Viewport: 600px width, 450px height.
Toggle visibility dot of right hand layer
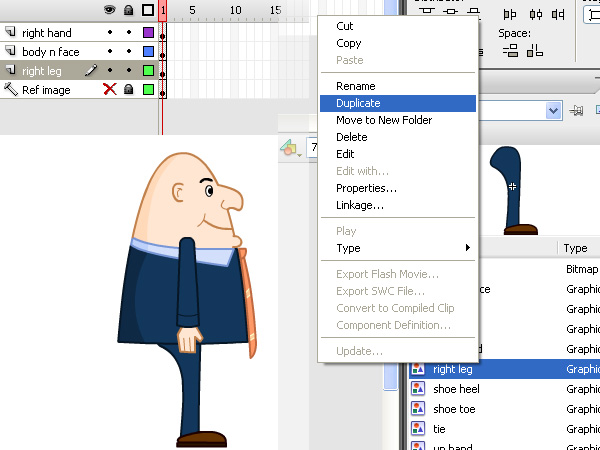(x=110, y=33)
